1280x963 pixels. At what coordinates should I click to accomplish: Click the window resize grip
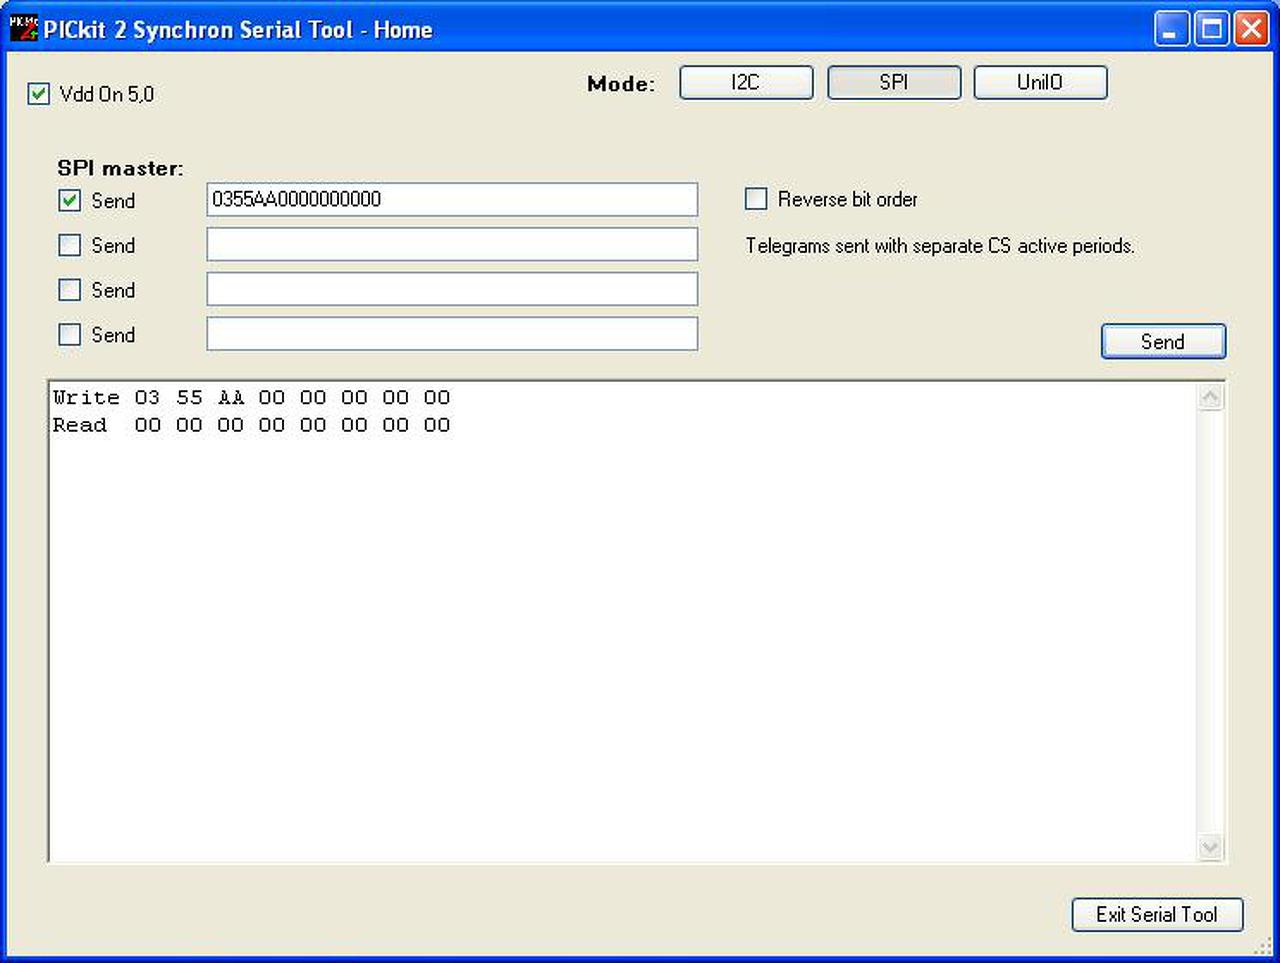pyautogui.click(x=1262, y=946)
